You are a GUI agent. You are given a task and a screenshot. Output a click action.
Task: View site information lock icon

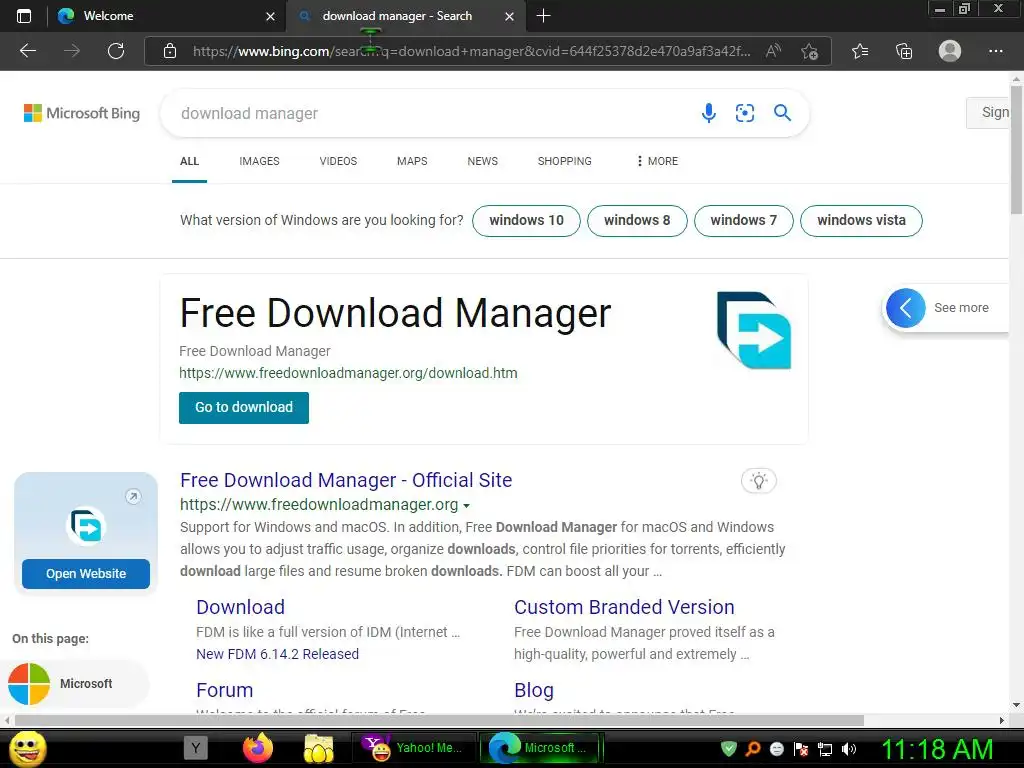tap(170, 51)
